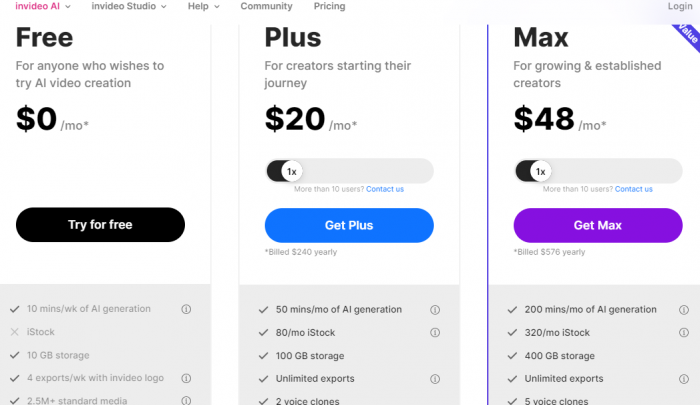This screenshot has height=405, width=700.
Task: Show info for Max plan Unlimited exports
Action: (x=683, y=379)
